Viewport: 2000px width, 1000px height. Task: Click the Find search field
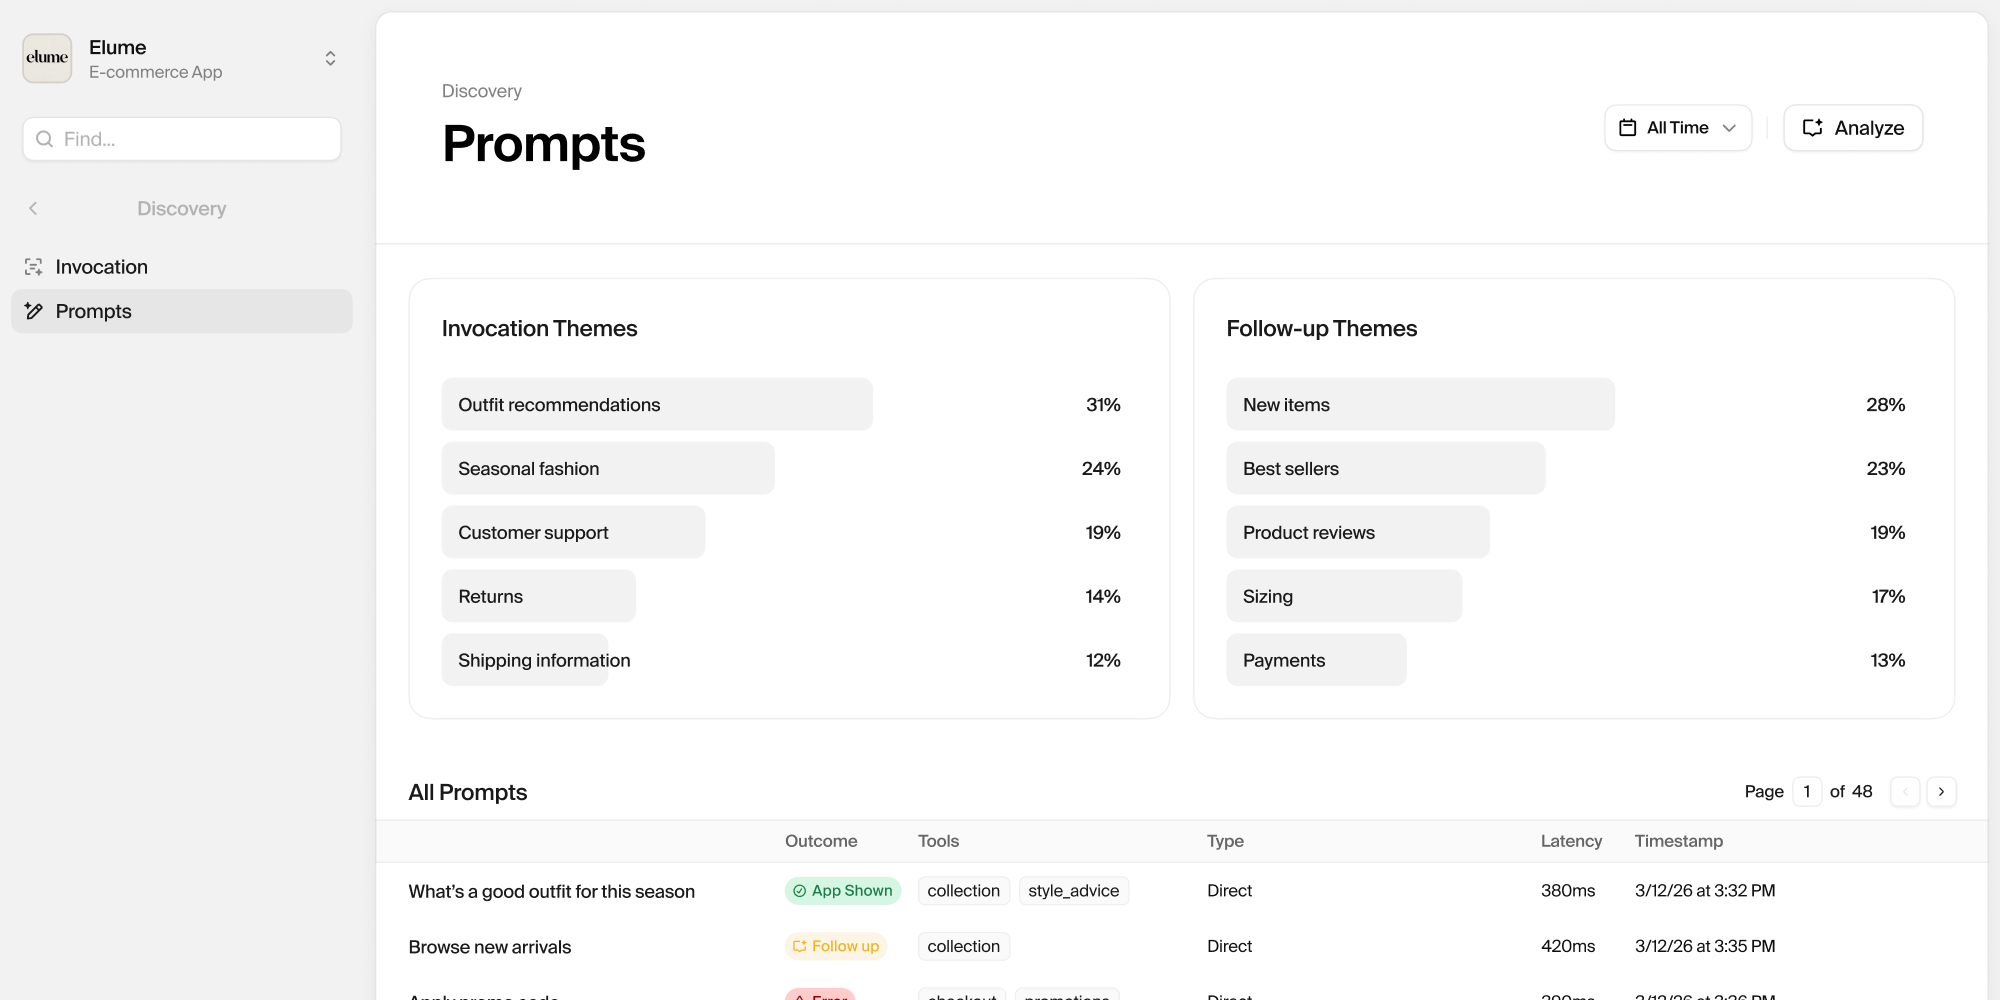click(190, 139)
